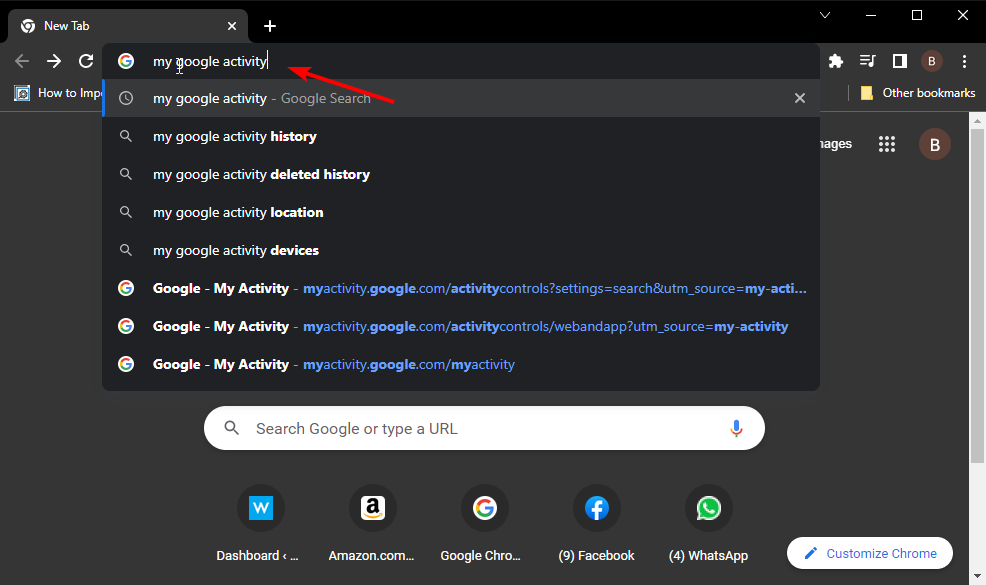
Task: Open the Chrome profile B avatar in toolbar
Action: (932, 61)
